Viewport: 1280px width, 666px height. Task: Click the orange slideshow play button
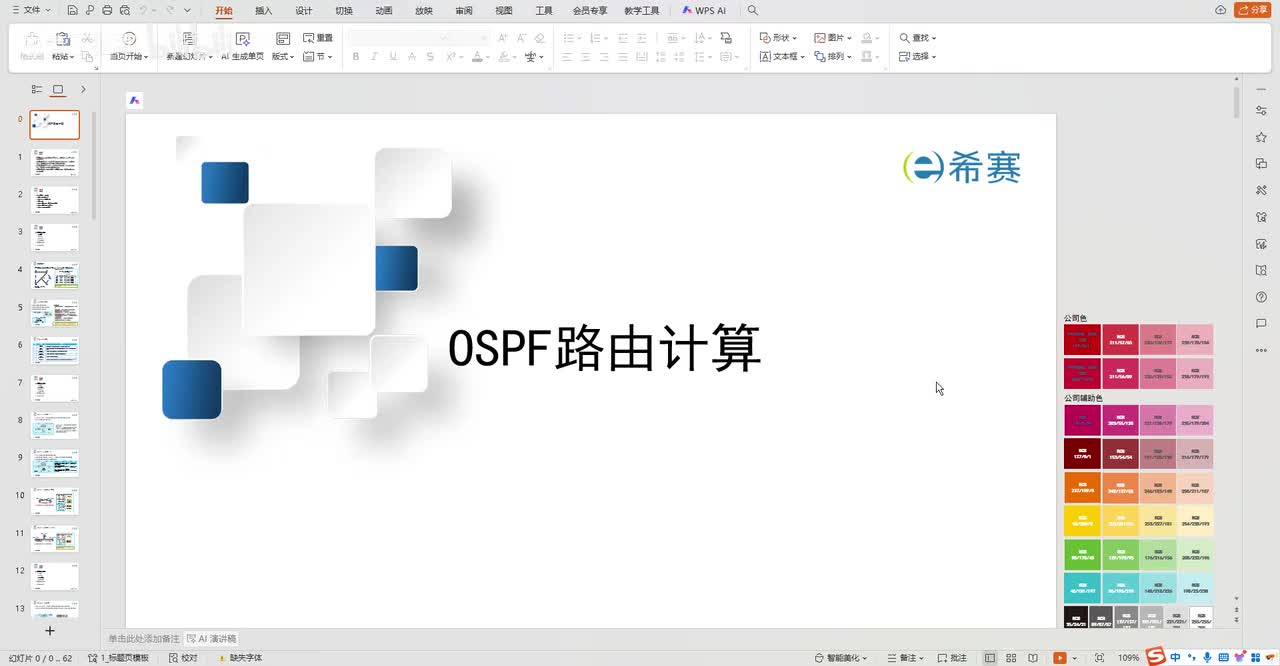point(1060,658)
